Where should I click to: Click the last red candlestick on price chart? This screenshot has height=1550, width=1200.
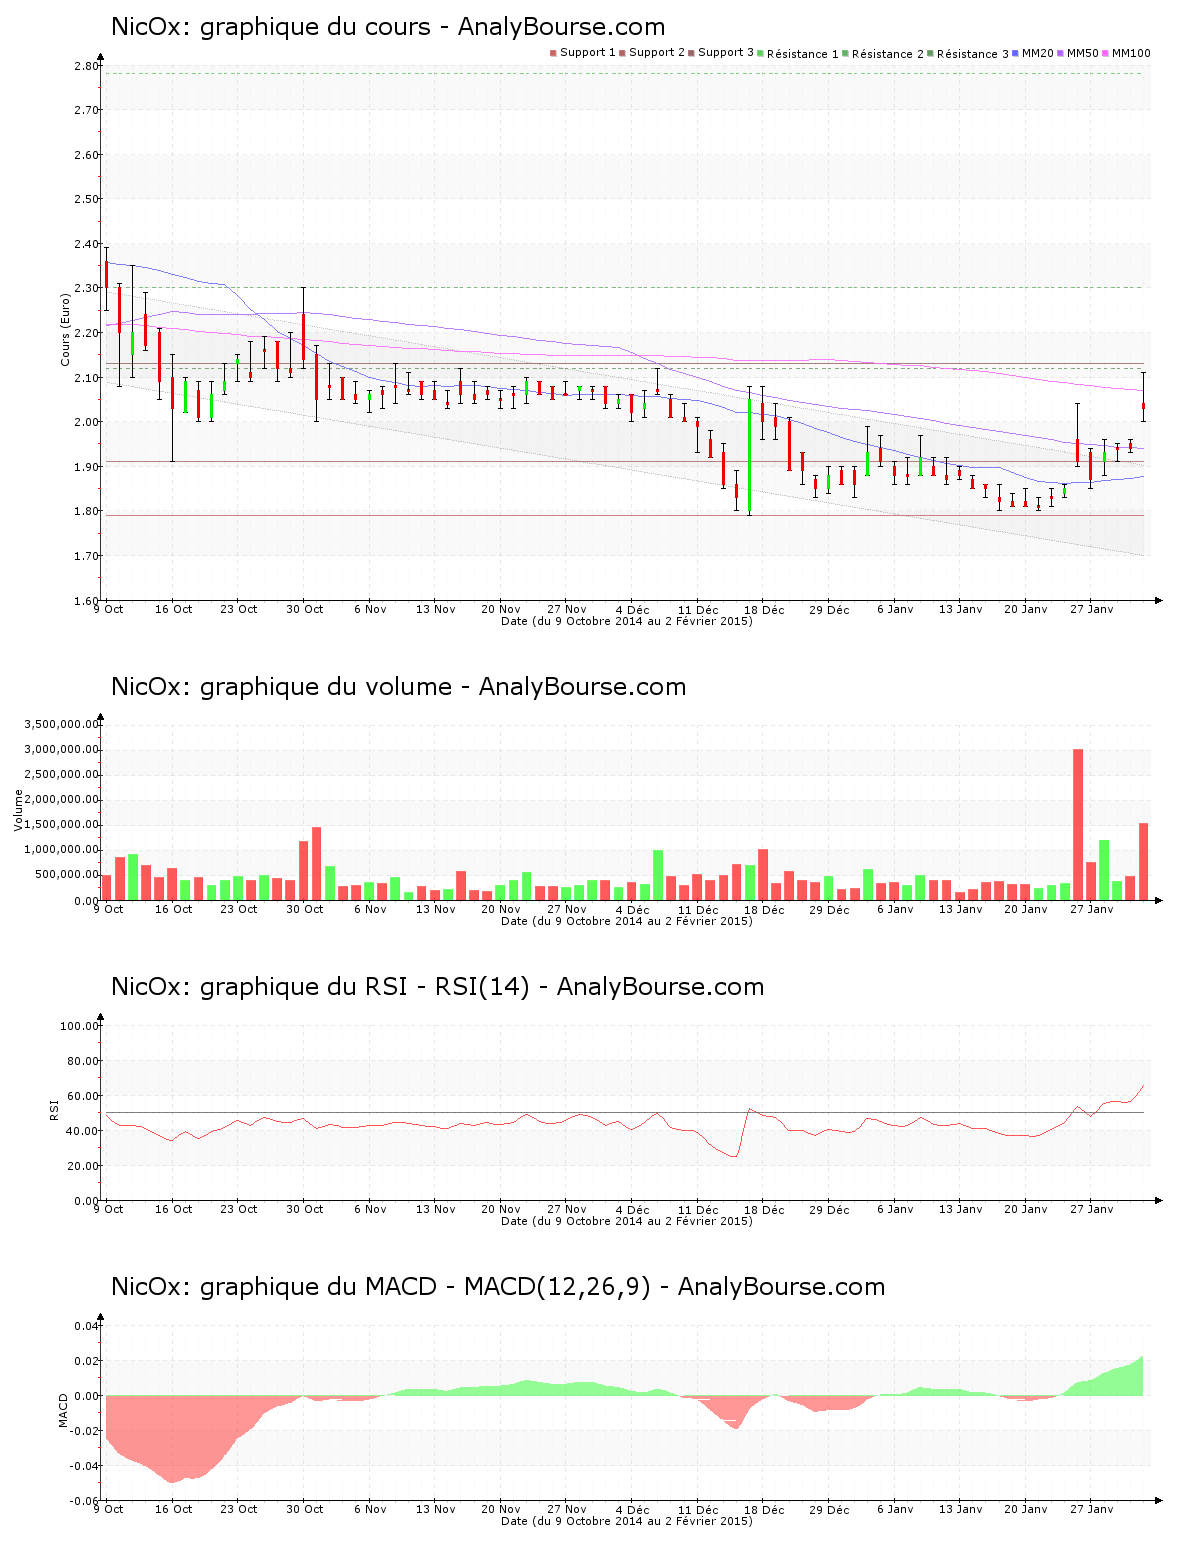pos(1143,406)
